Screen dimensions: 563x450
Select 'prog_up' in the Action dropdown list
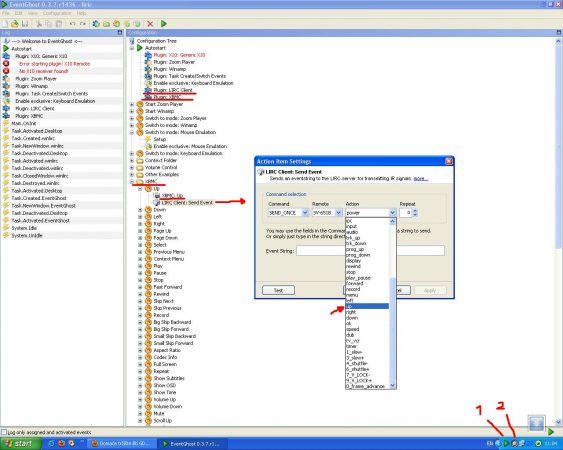click(x=367, y=249)
